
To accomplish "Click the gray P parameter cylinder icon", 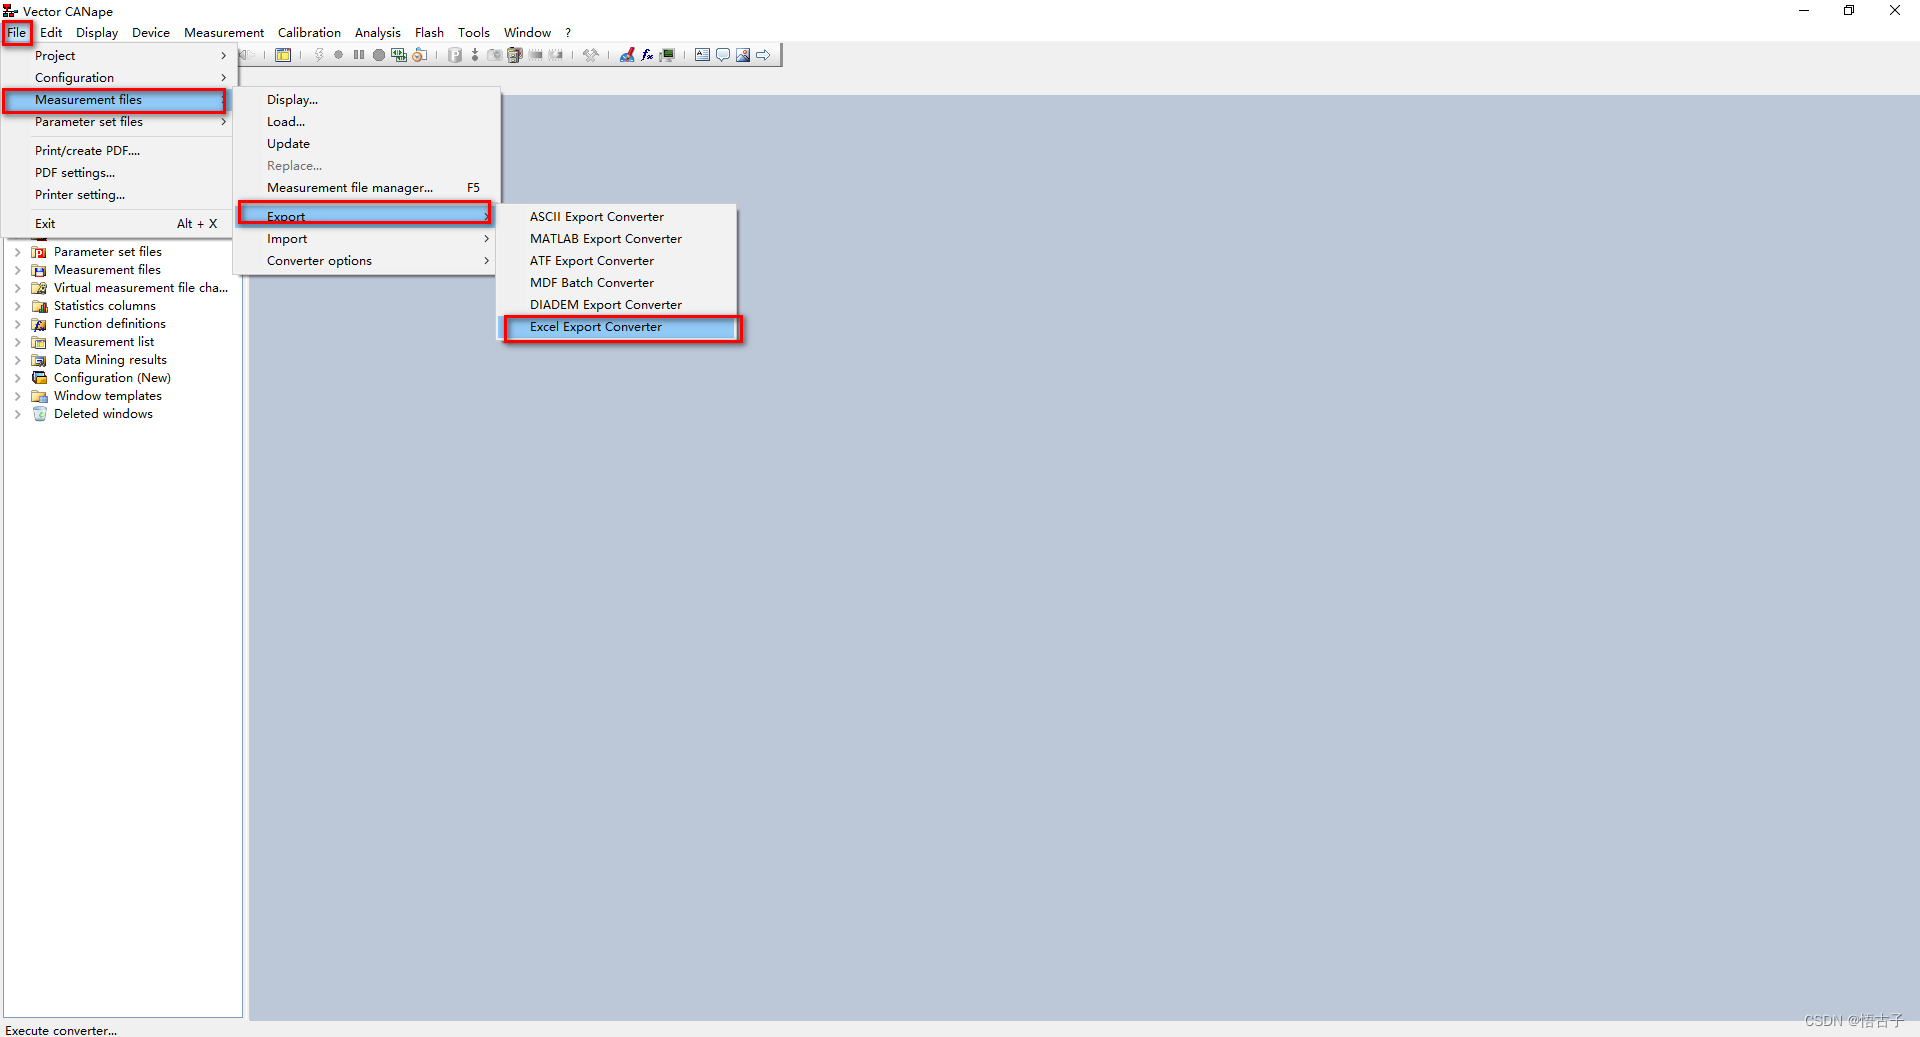I will pyautogui.click(x=455, y=55).
